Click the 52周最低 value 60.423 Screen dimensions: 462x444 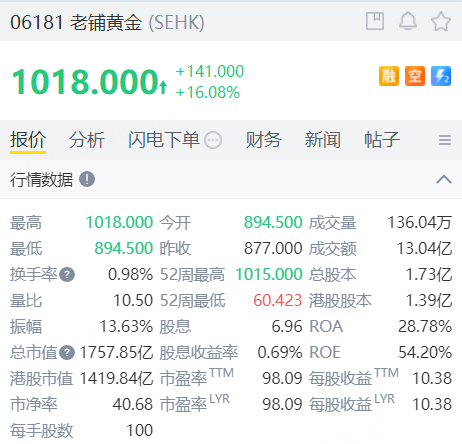(x=278, y=300)
